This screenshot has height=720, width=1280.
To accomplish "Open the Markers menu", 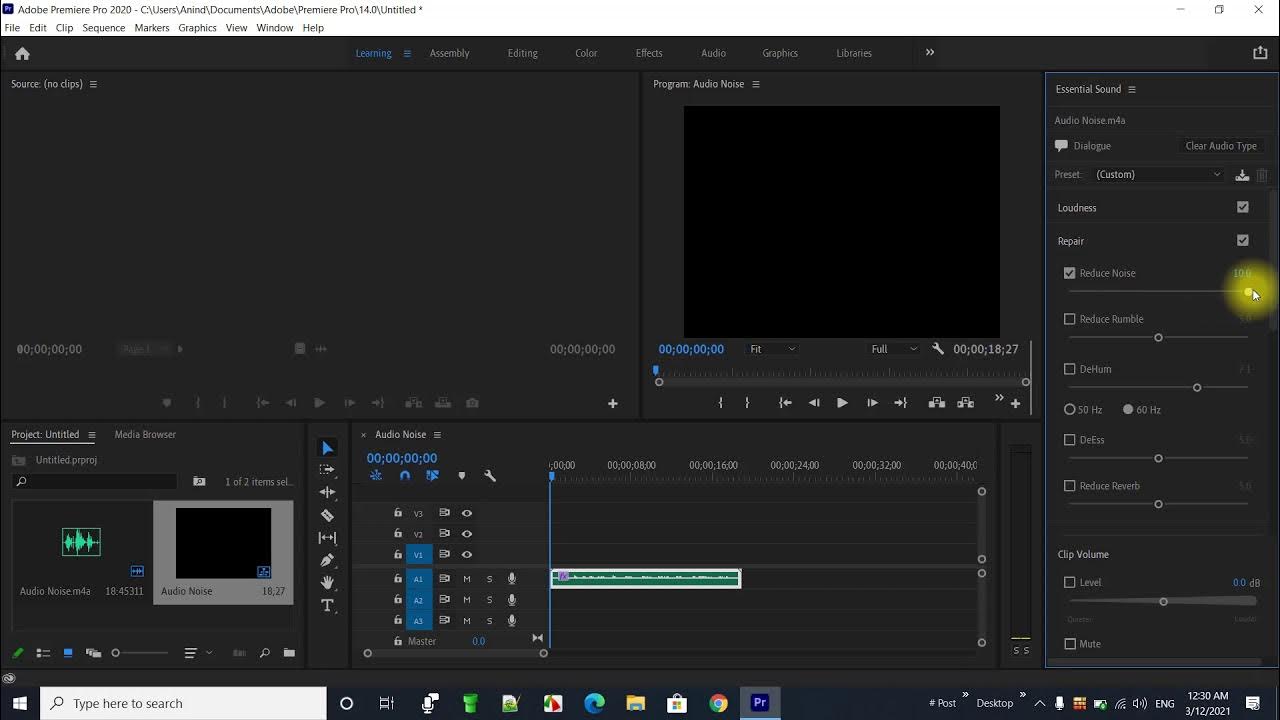I will point(152,28).
